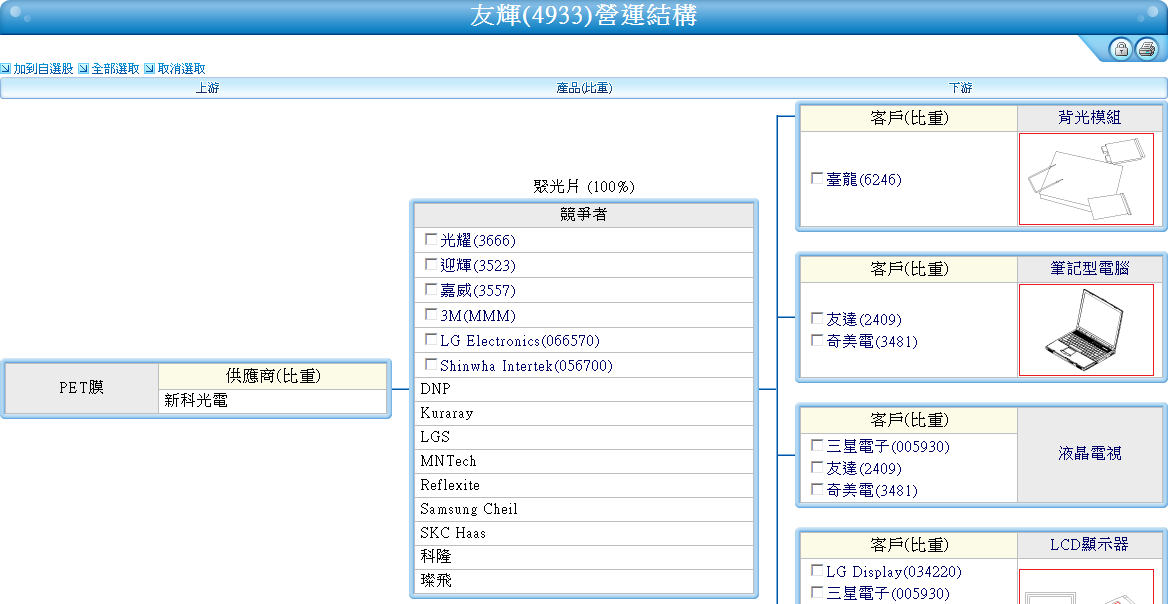This screenshot has width=1168, height=604.
Task: Click arrow icon beside 全部選取
Action: [83, 69]
